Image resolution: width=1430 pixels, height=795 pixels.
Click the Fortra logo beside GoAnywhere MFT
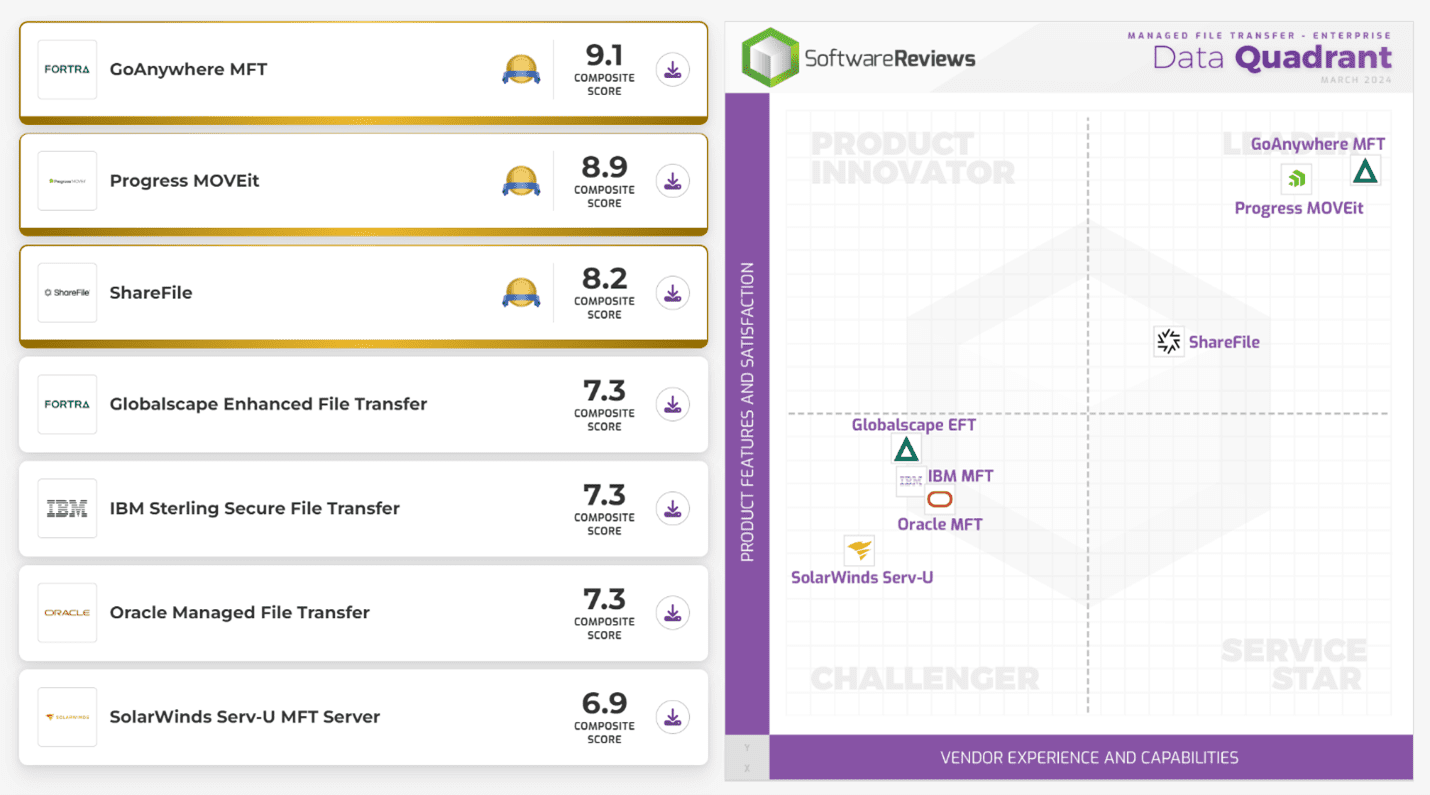[x=66, y=69]
